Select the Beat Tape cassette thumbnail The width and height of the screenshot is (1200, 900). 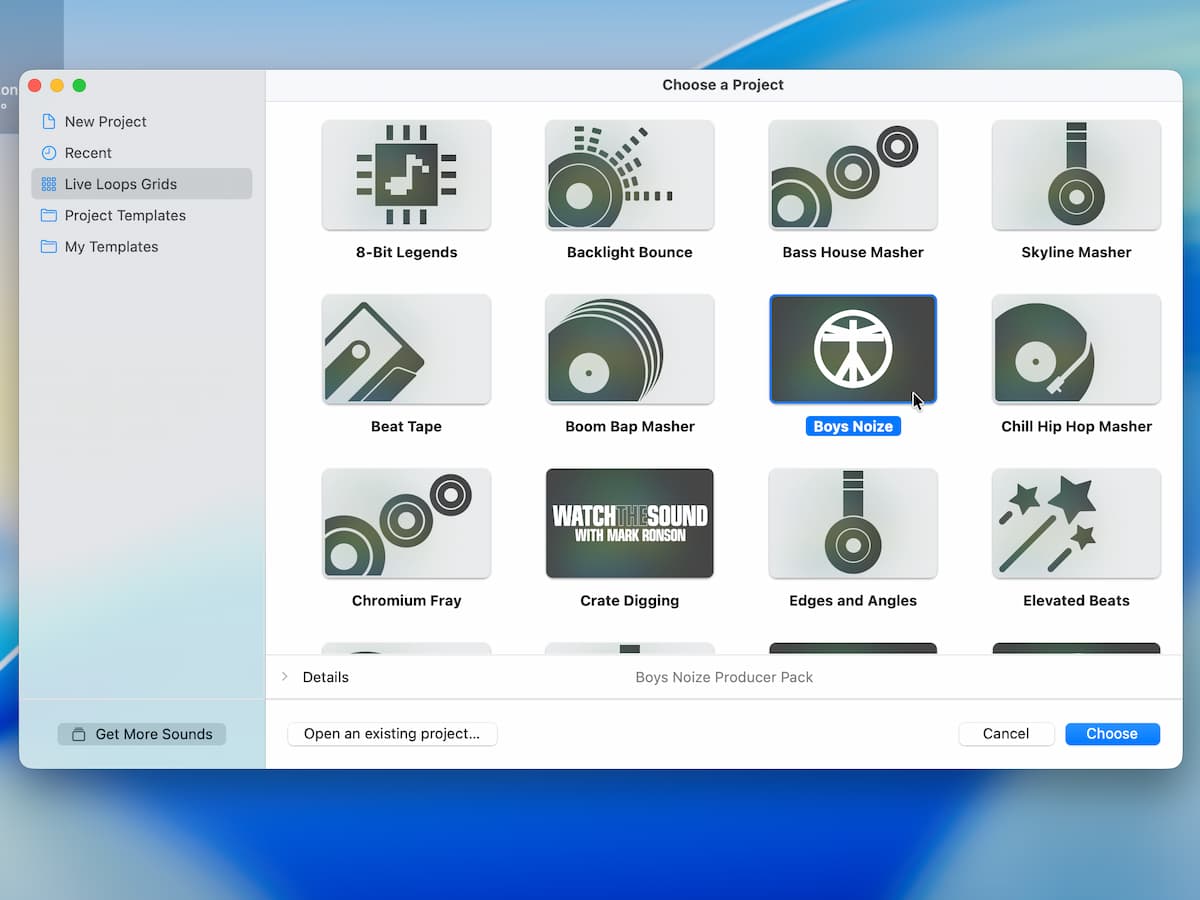pos(406,349)
